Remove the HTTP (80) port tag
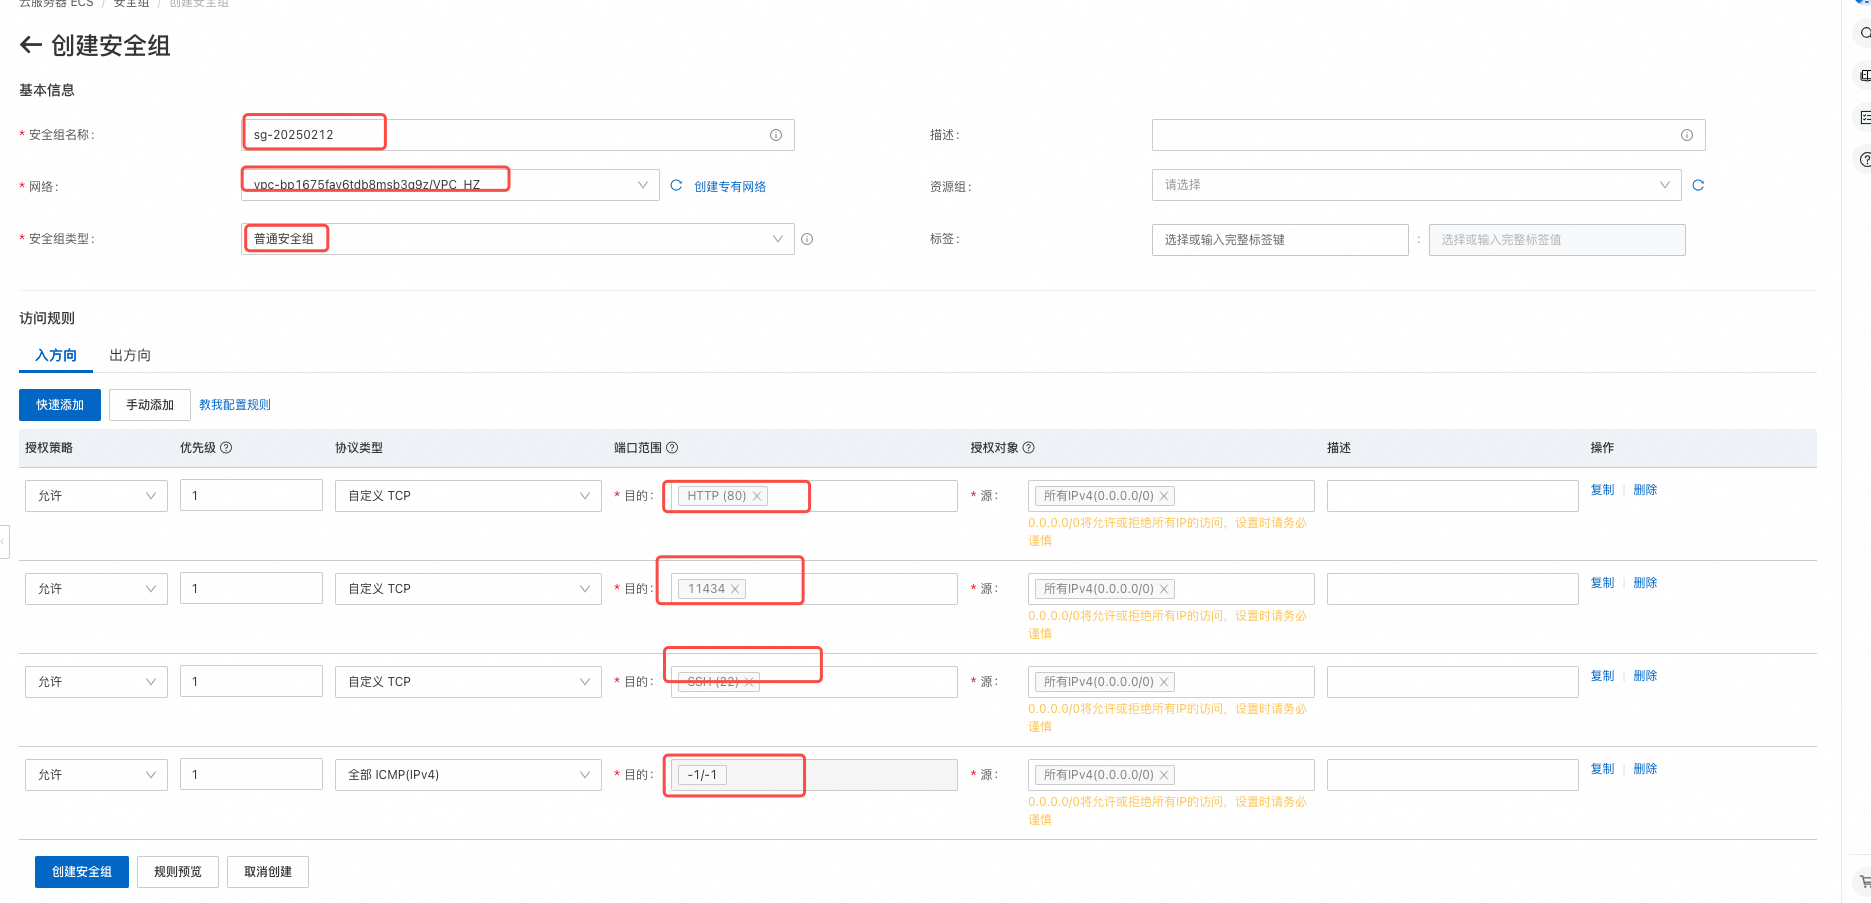This screenshot has width=1871, height=903. coord(757,496)
